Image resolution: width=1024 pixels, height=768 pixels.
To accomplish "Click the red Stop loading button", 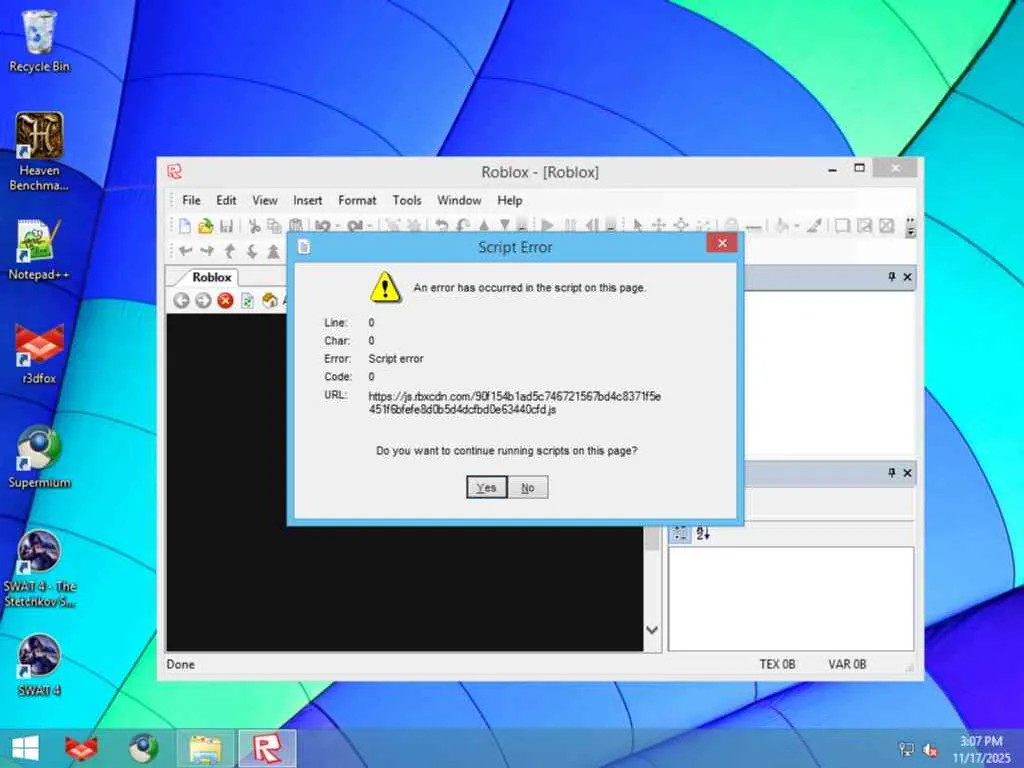I will point(225,300).
